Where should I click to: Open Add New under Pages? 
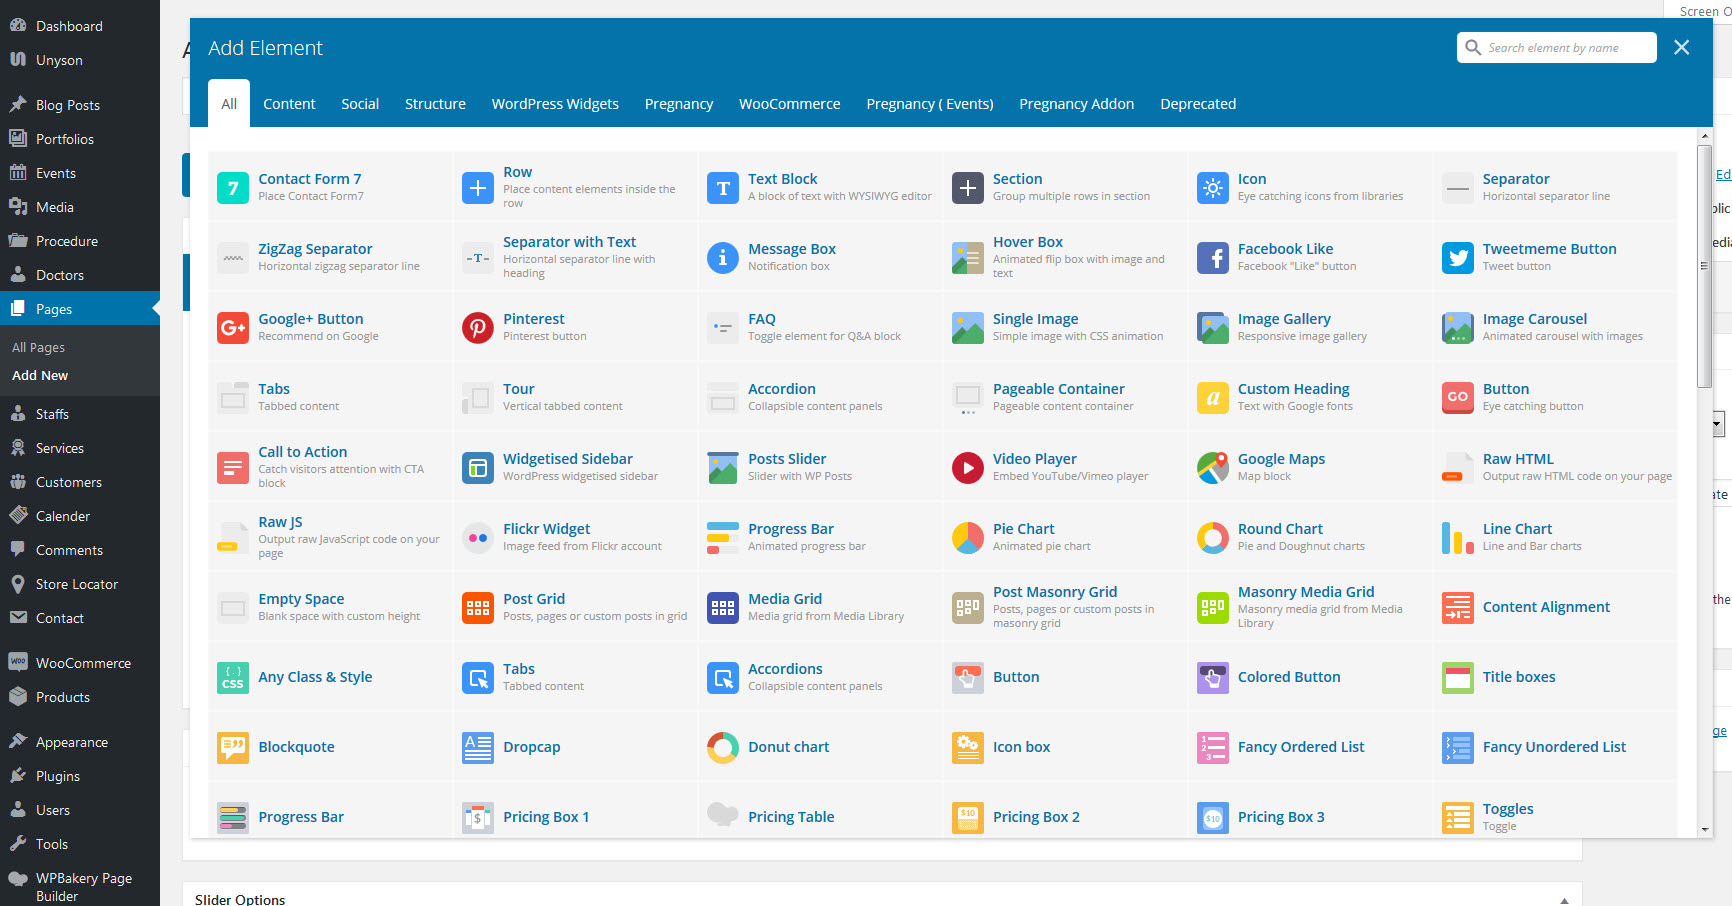point(40,376)
